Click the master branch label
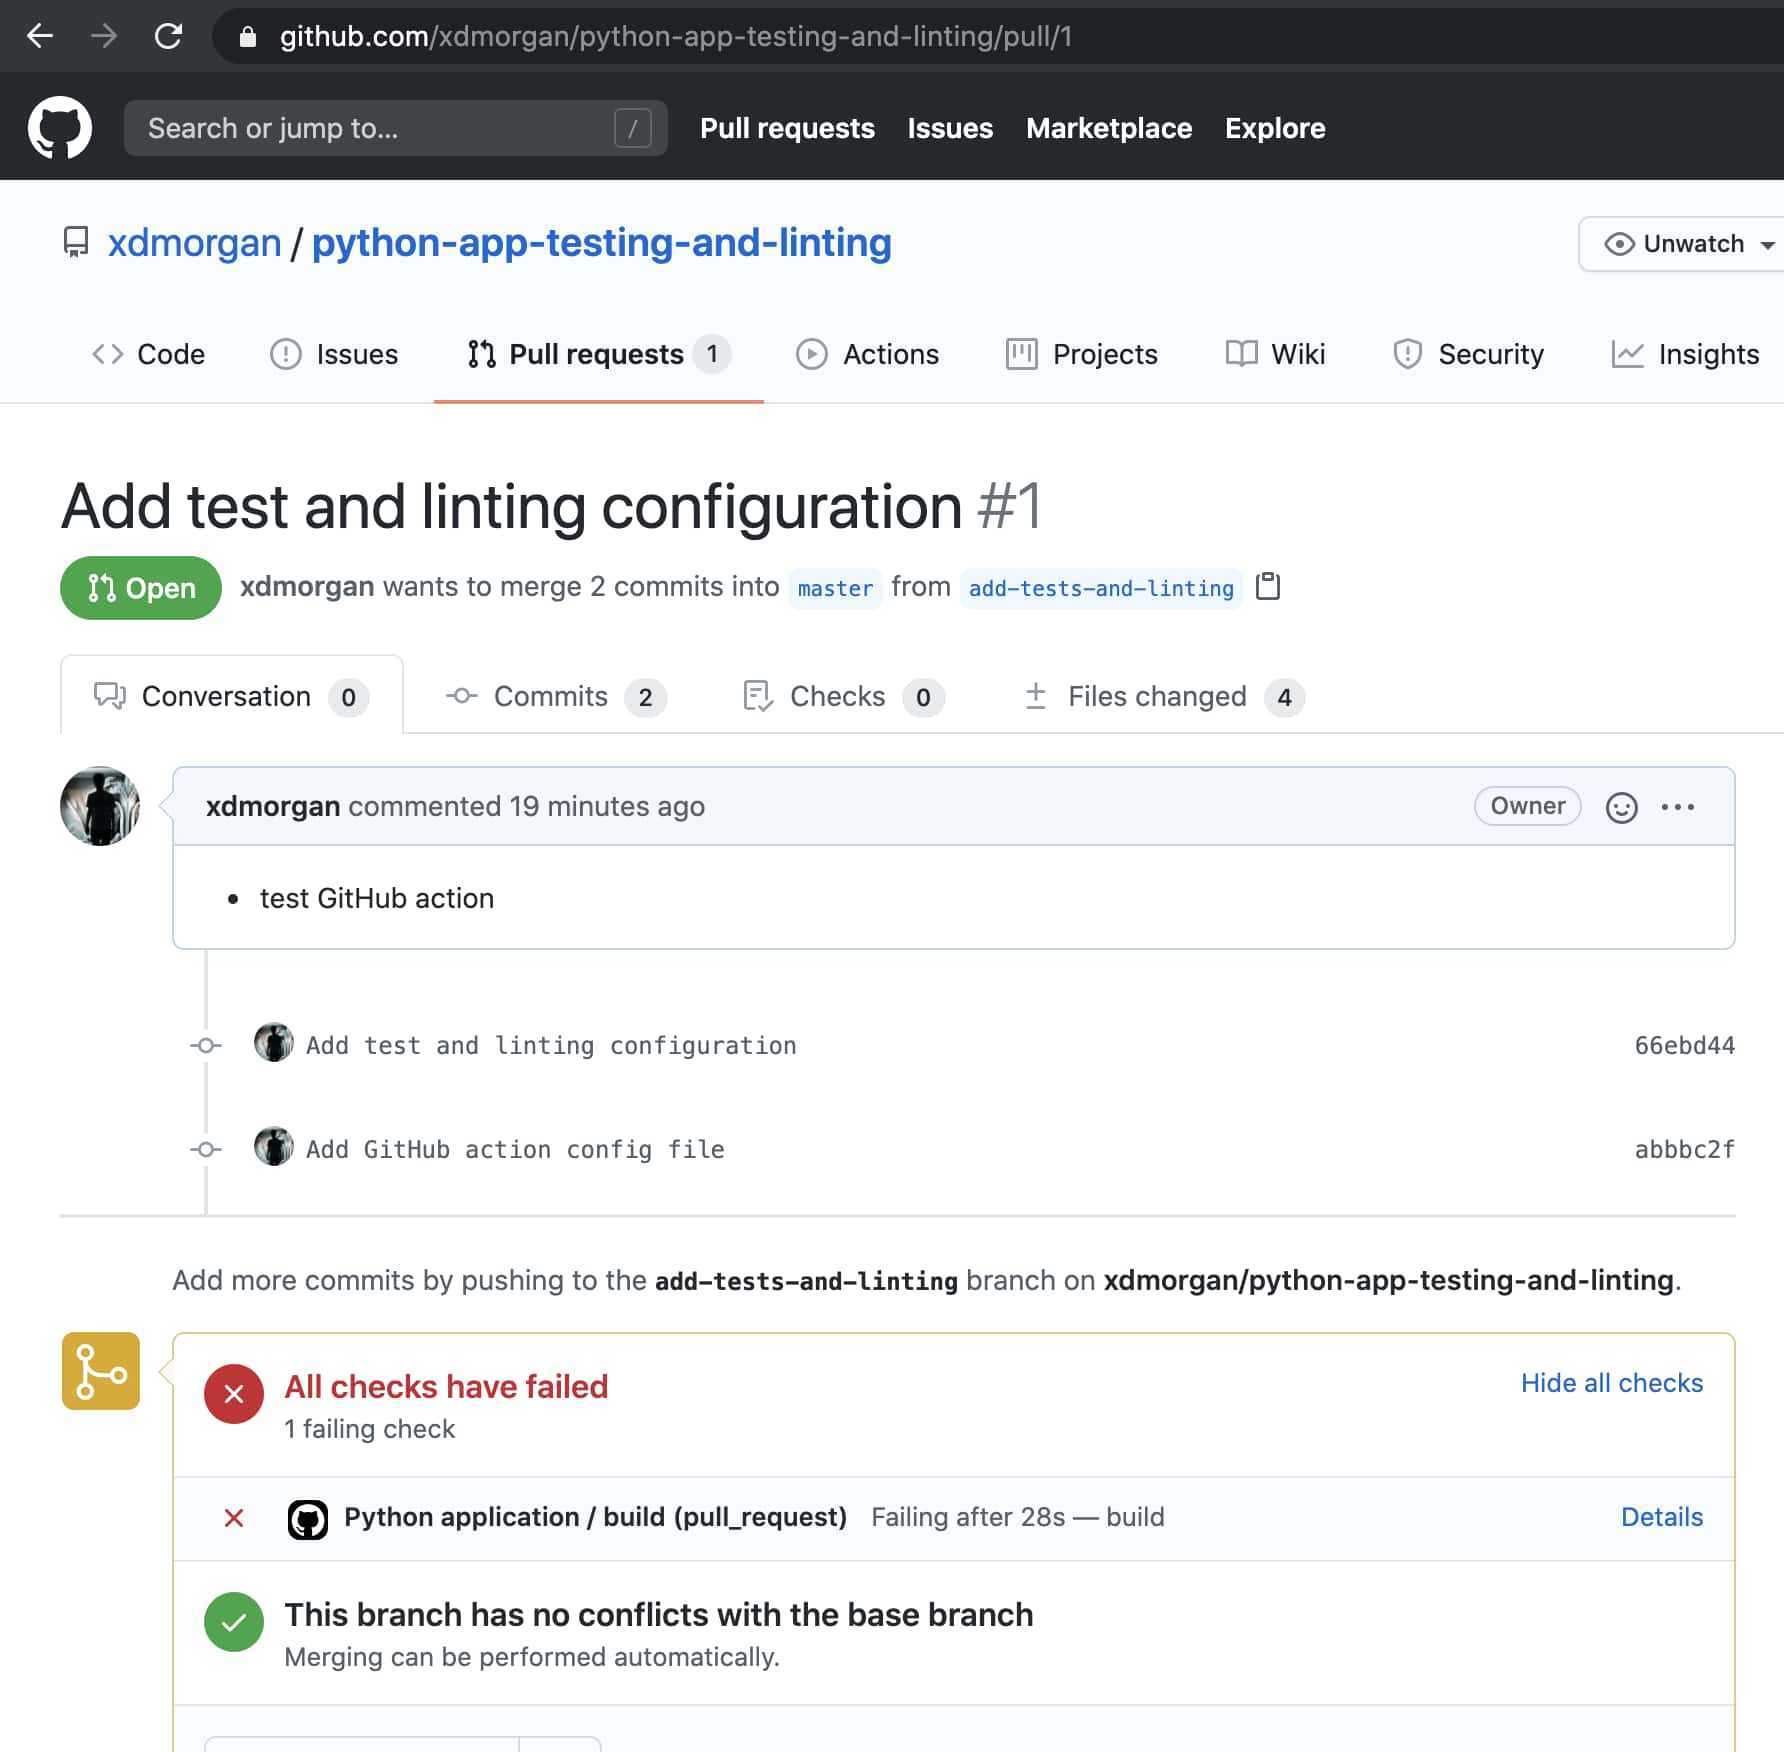Screen dimensions: 1784x1752 click(835, 588)
